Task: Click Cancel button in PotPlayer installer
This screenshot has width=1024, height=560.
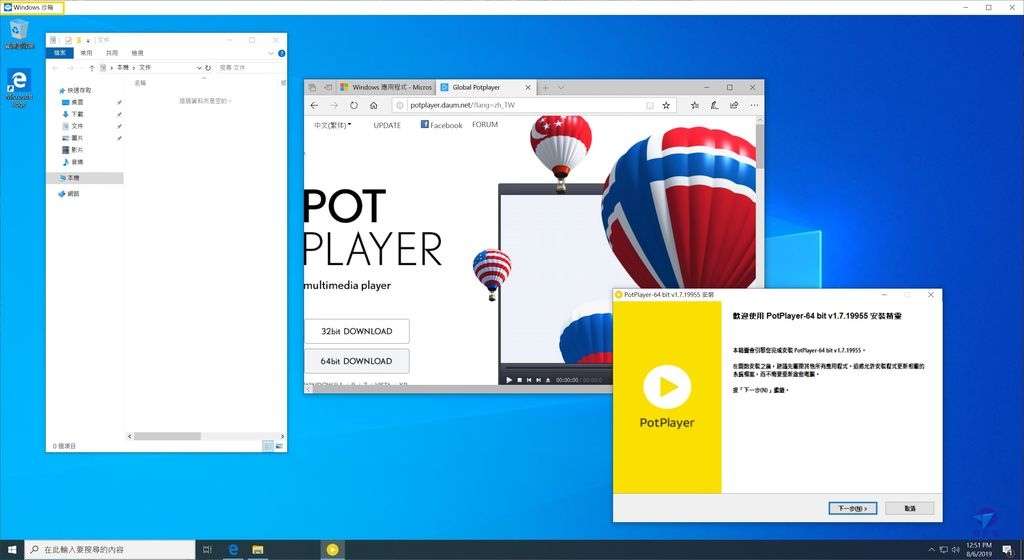Action: point(910,508)
